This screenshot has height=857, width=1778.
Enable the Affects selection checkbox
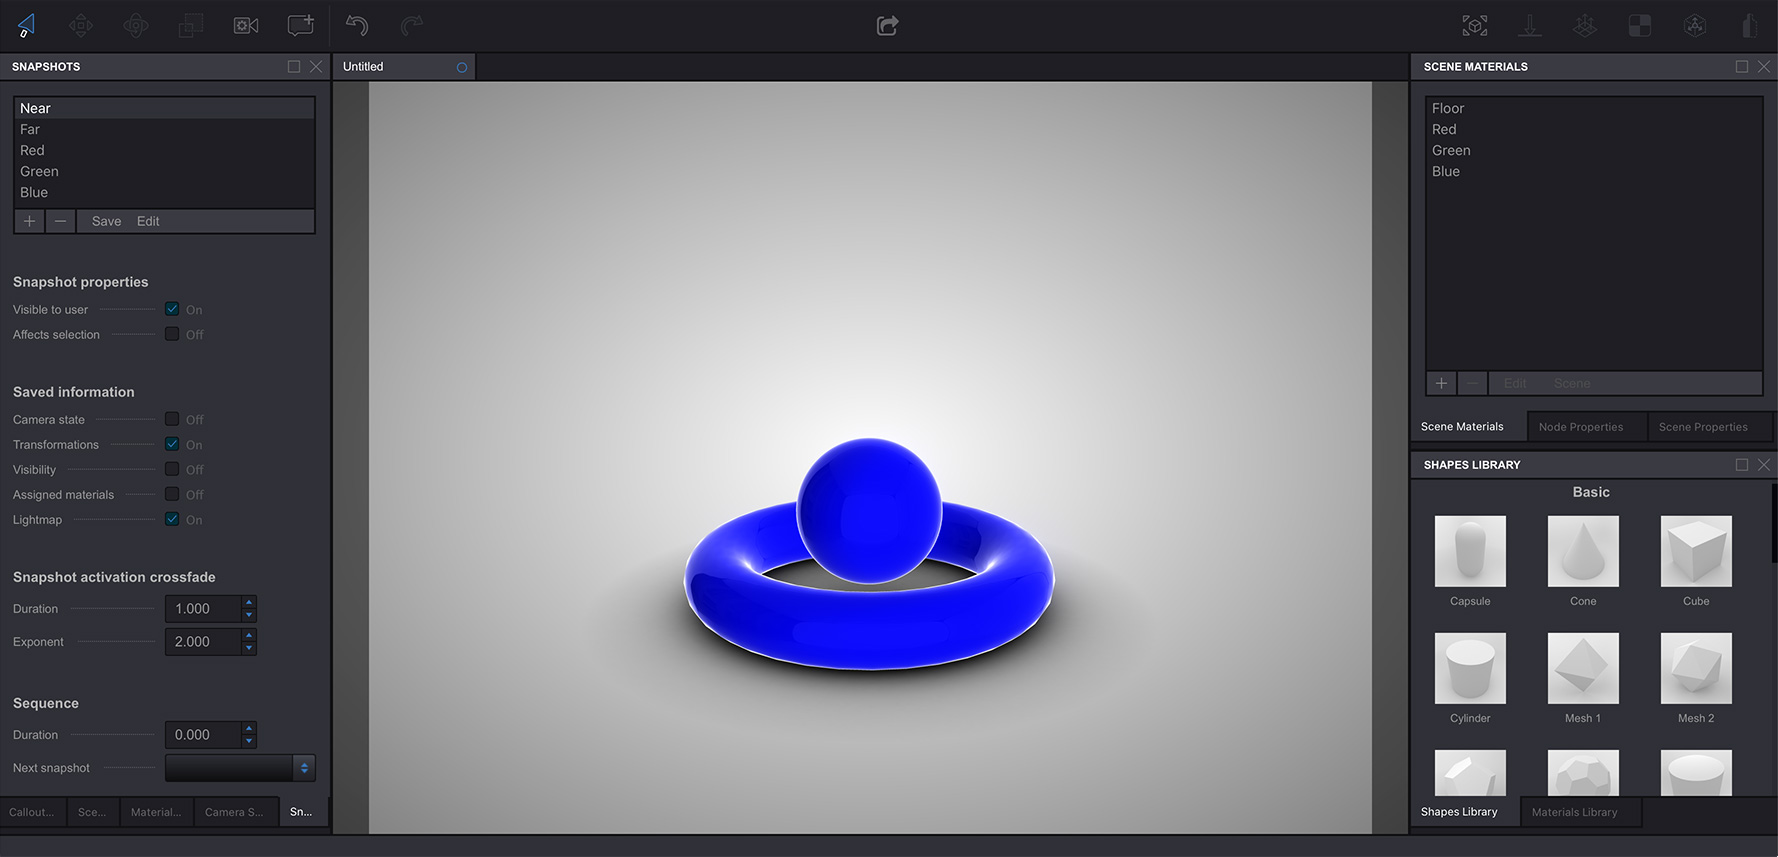pos(172,334)
